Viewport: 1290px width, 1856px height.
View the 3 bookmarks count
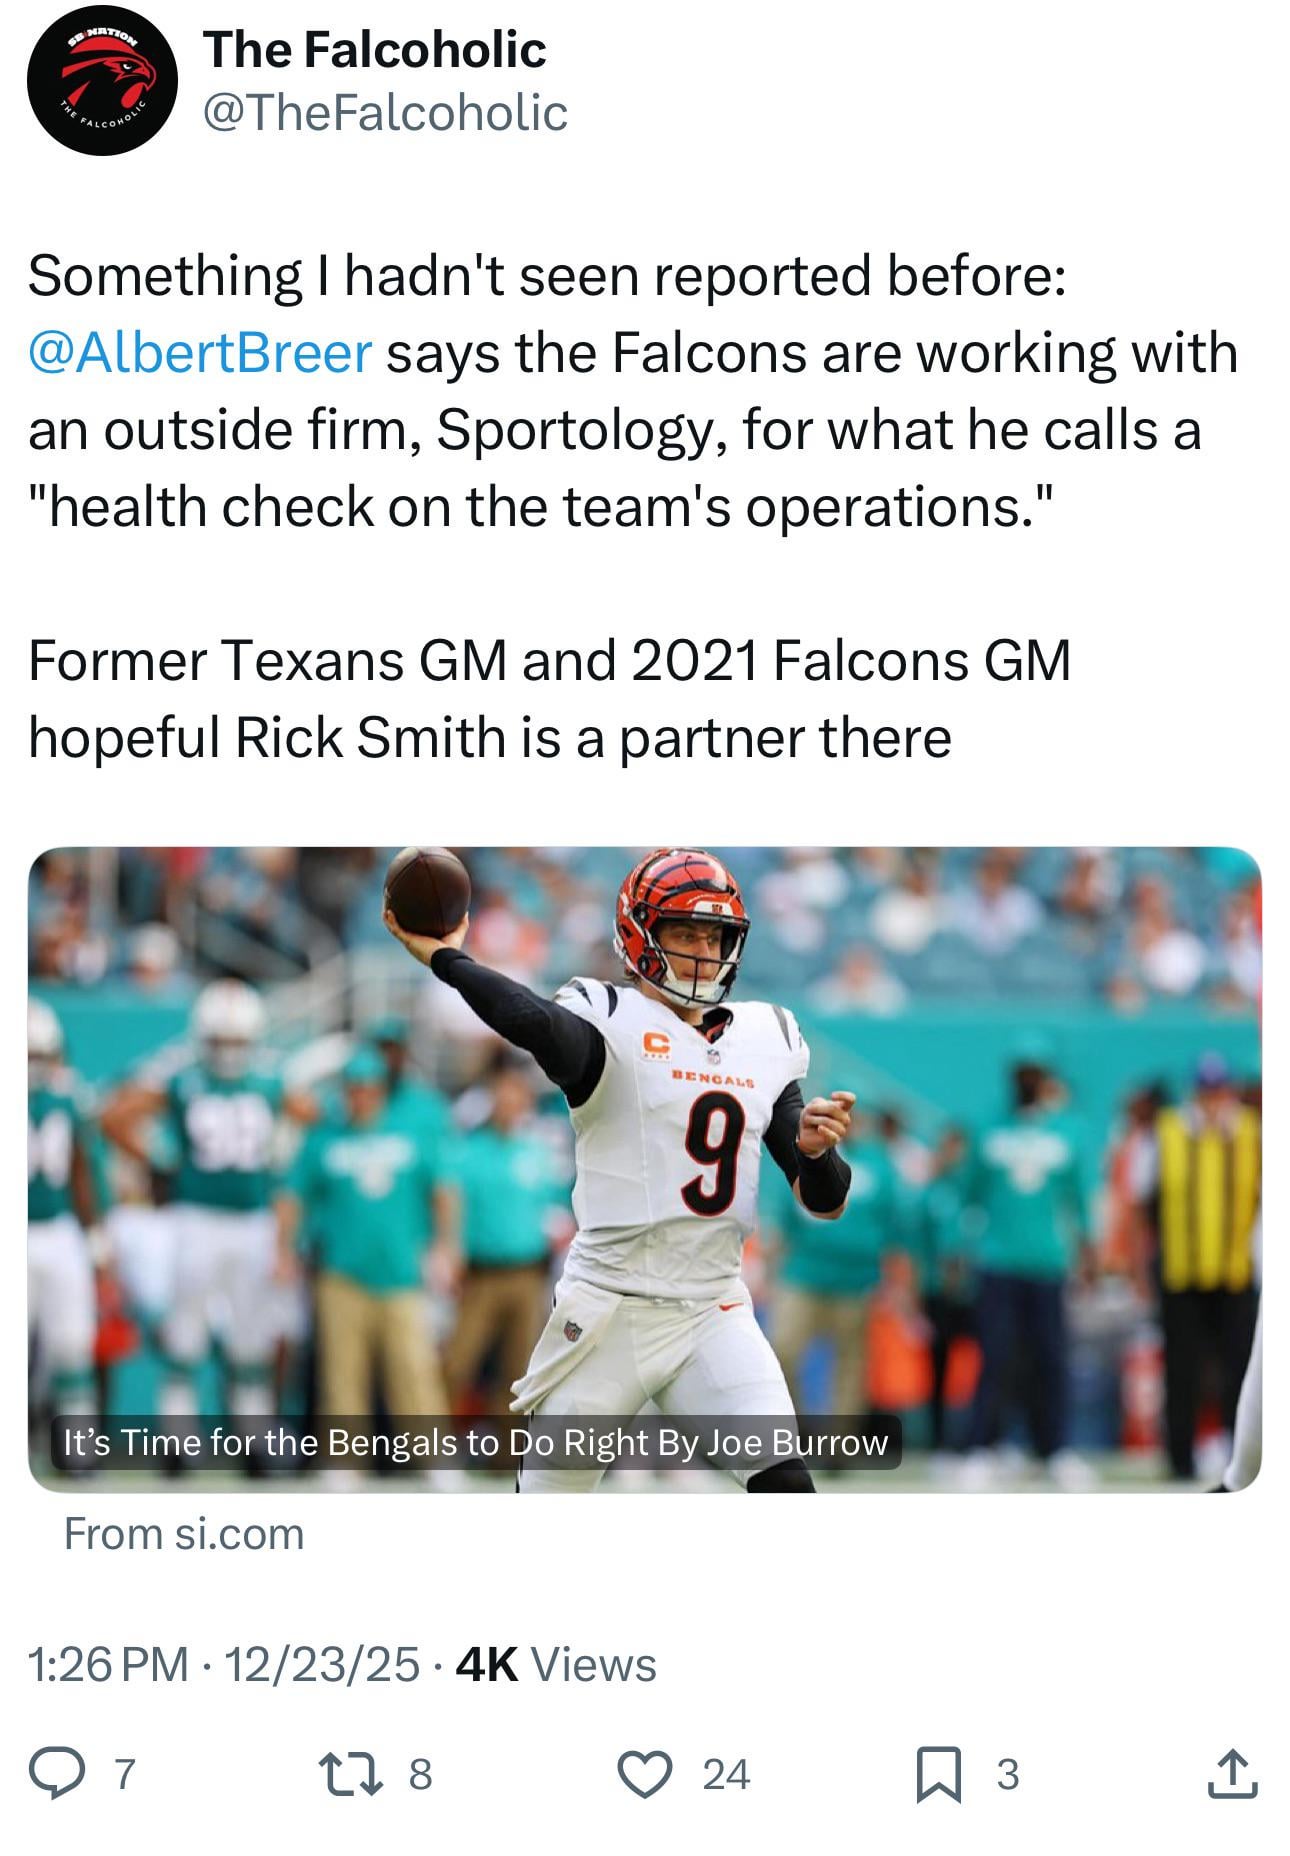[1008, 1774]
